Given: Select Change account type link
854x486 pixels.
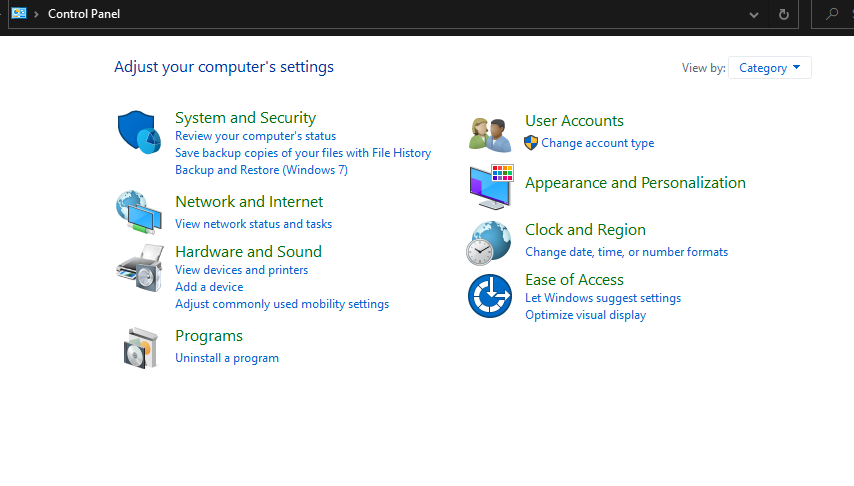Looking at the screenshot, I should point(597,143).
